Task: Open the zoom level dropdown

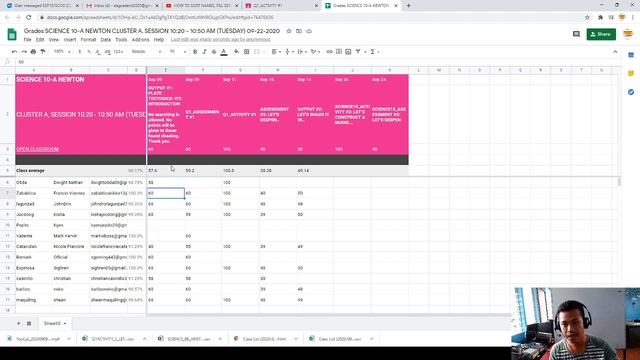Action: tap(62, 52)
